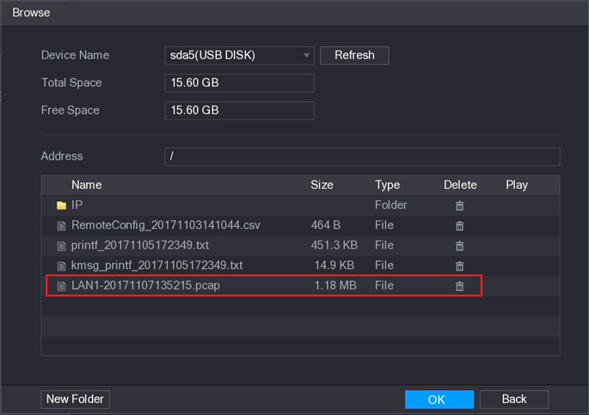Click file icon beside LAN1-20171107135215.pcap
This screenshot has width=589, height=415.
pyautogui.click(x=61, y=286)
